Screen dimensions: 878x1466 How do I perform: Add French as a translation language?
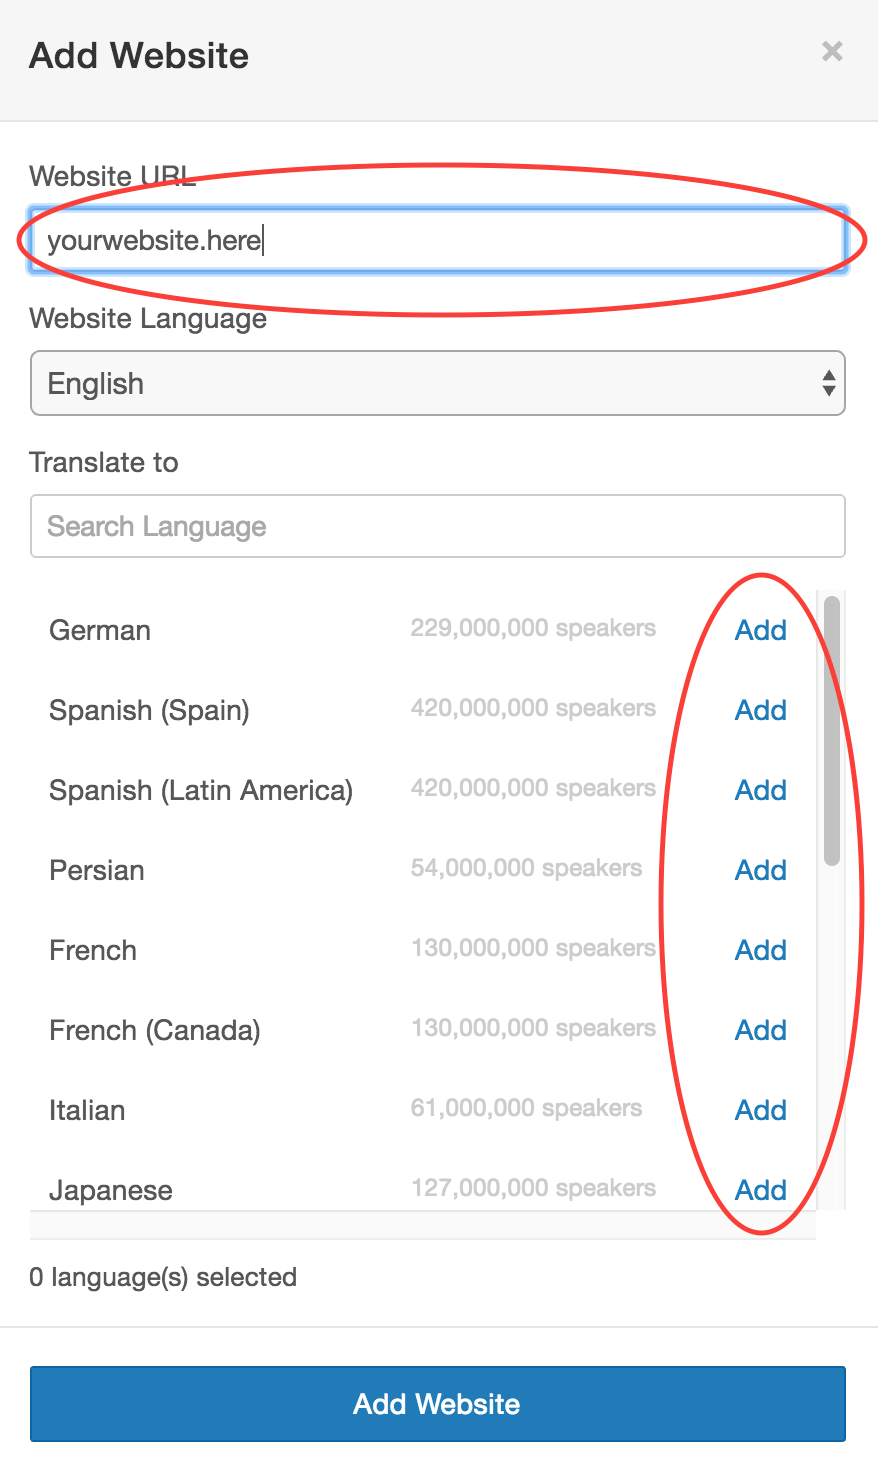(x=760, y=950)
